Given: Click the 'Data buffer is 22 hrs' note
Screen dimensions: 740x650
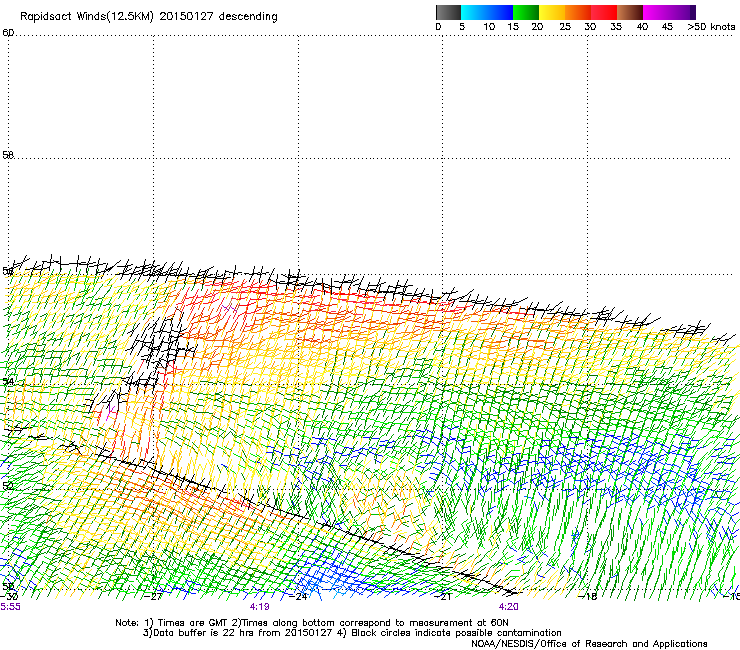Looking at the screenshot, I should coord(352,633).
